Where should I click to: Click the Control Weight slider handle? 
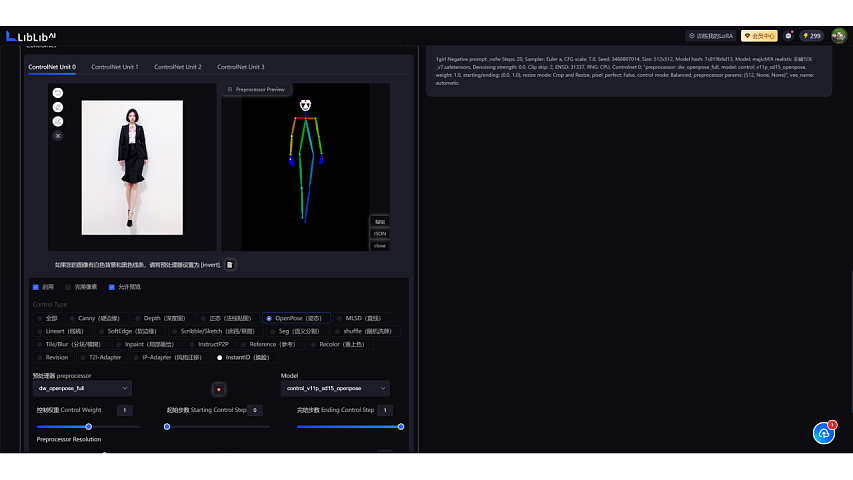(x=89, y=427)
